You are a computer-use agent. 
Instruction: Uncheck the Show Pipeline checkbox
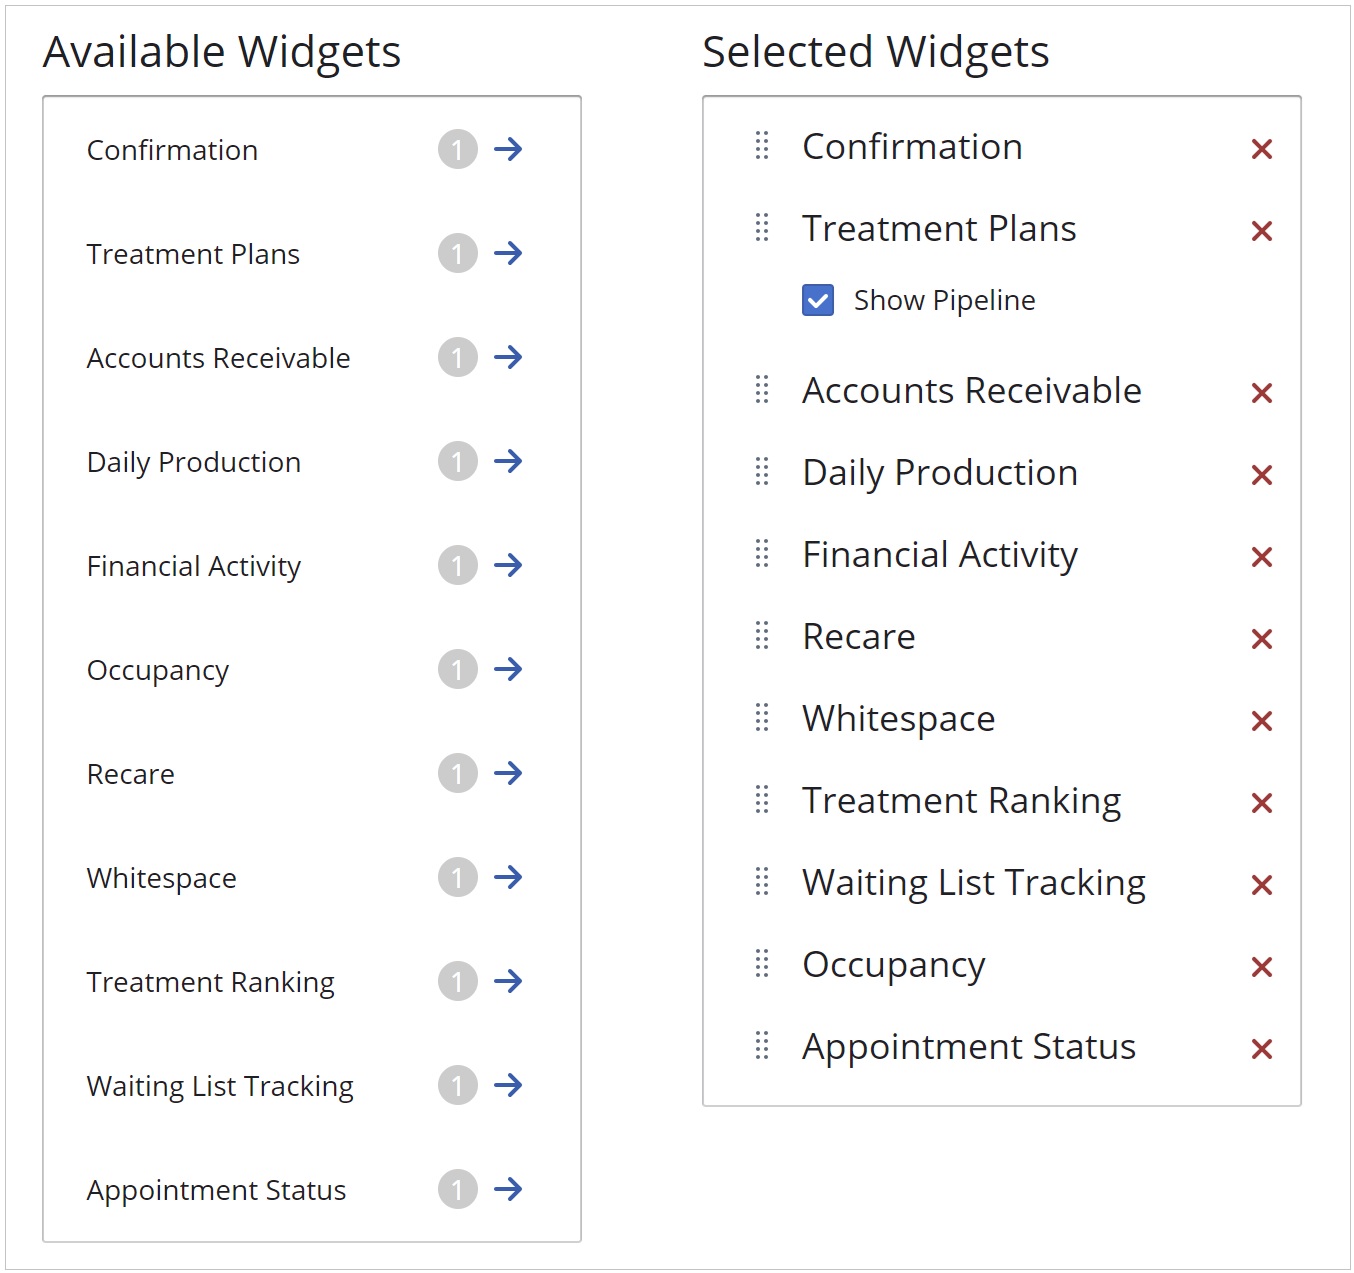pos(817,299)
